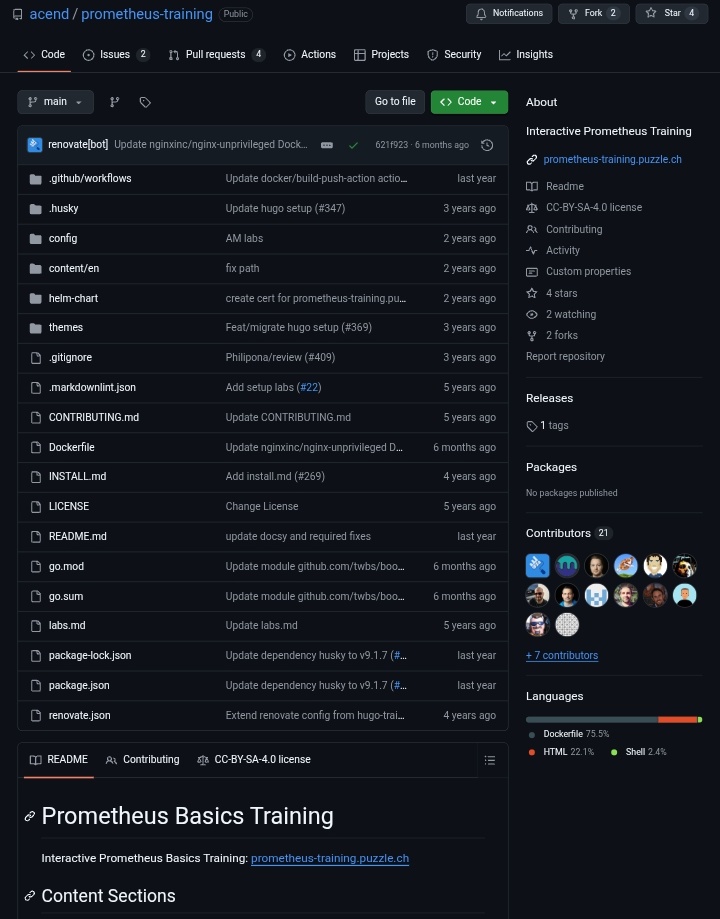Open the tags icon next to branches

click(145, 102)
